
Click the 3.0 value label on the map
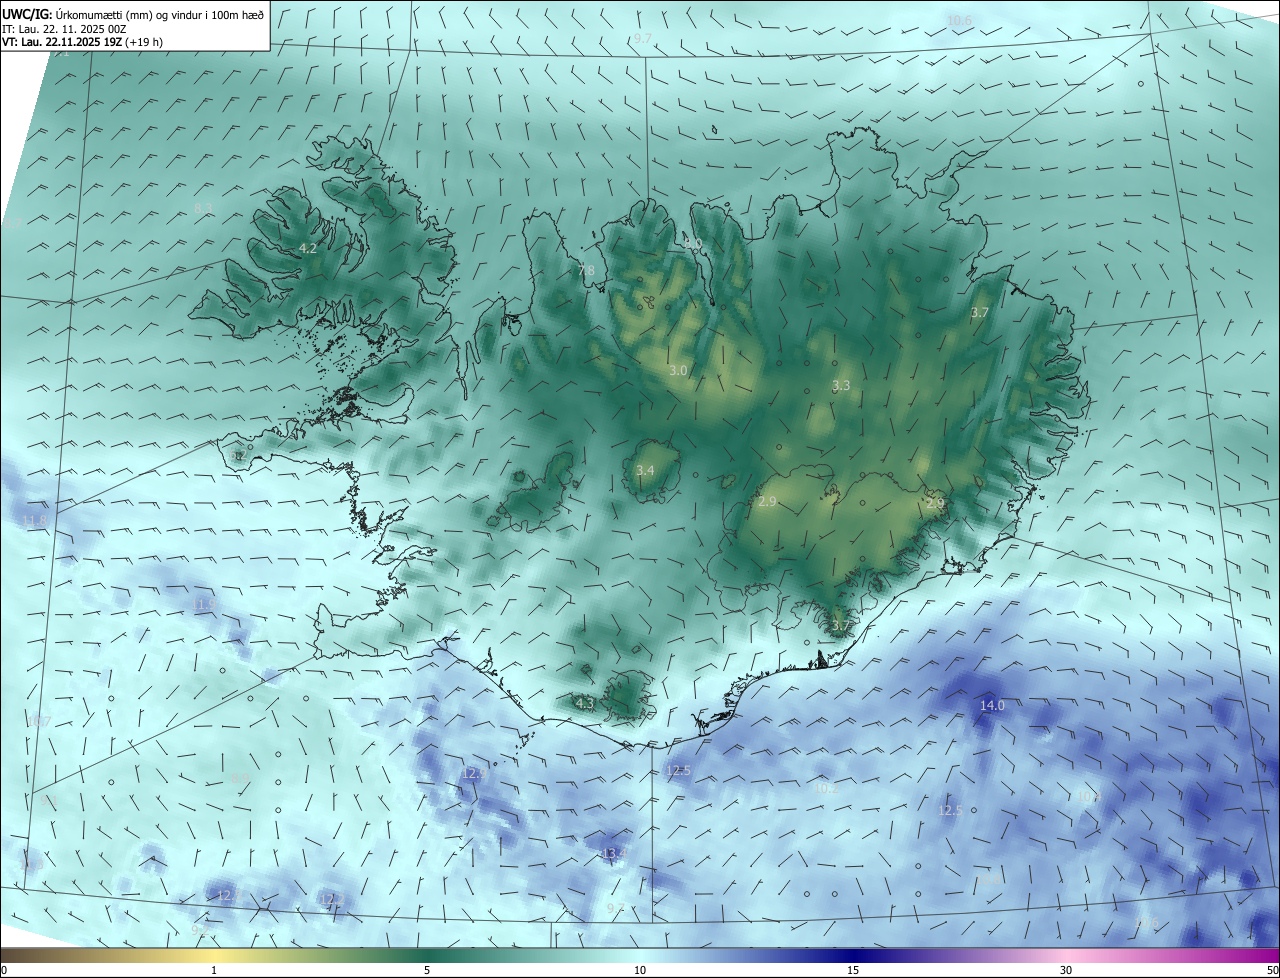[678, 371]
